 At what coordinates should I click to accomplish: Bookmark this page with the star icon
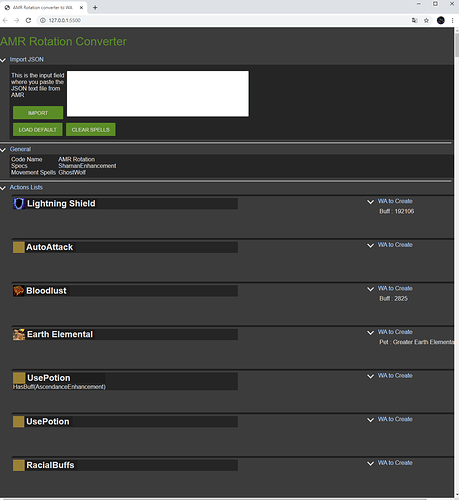[426, 20]
